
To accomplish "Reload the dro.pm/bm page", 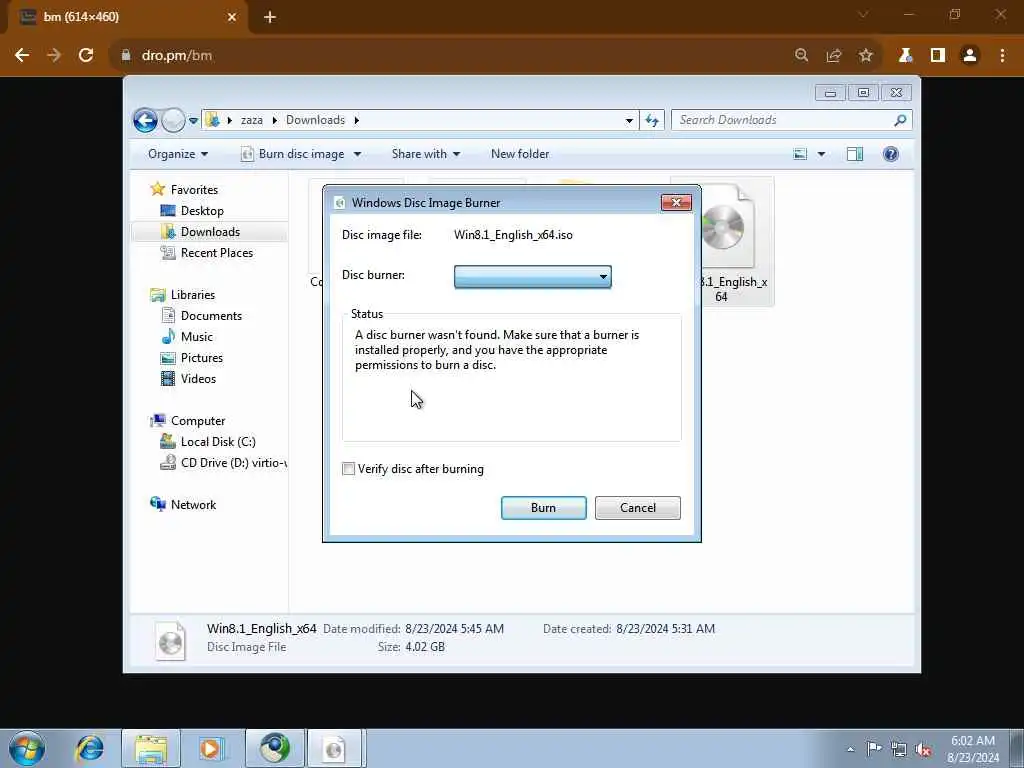I will [x=86, y=56].
